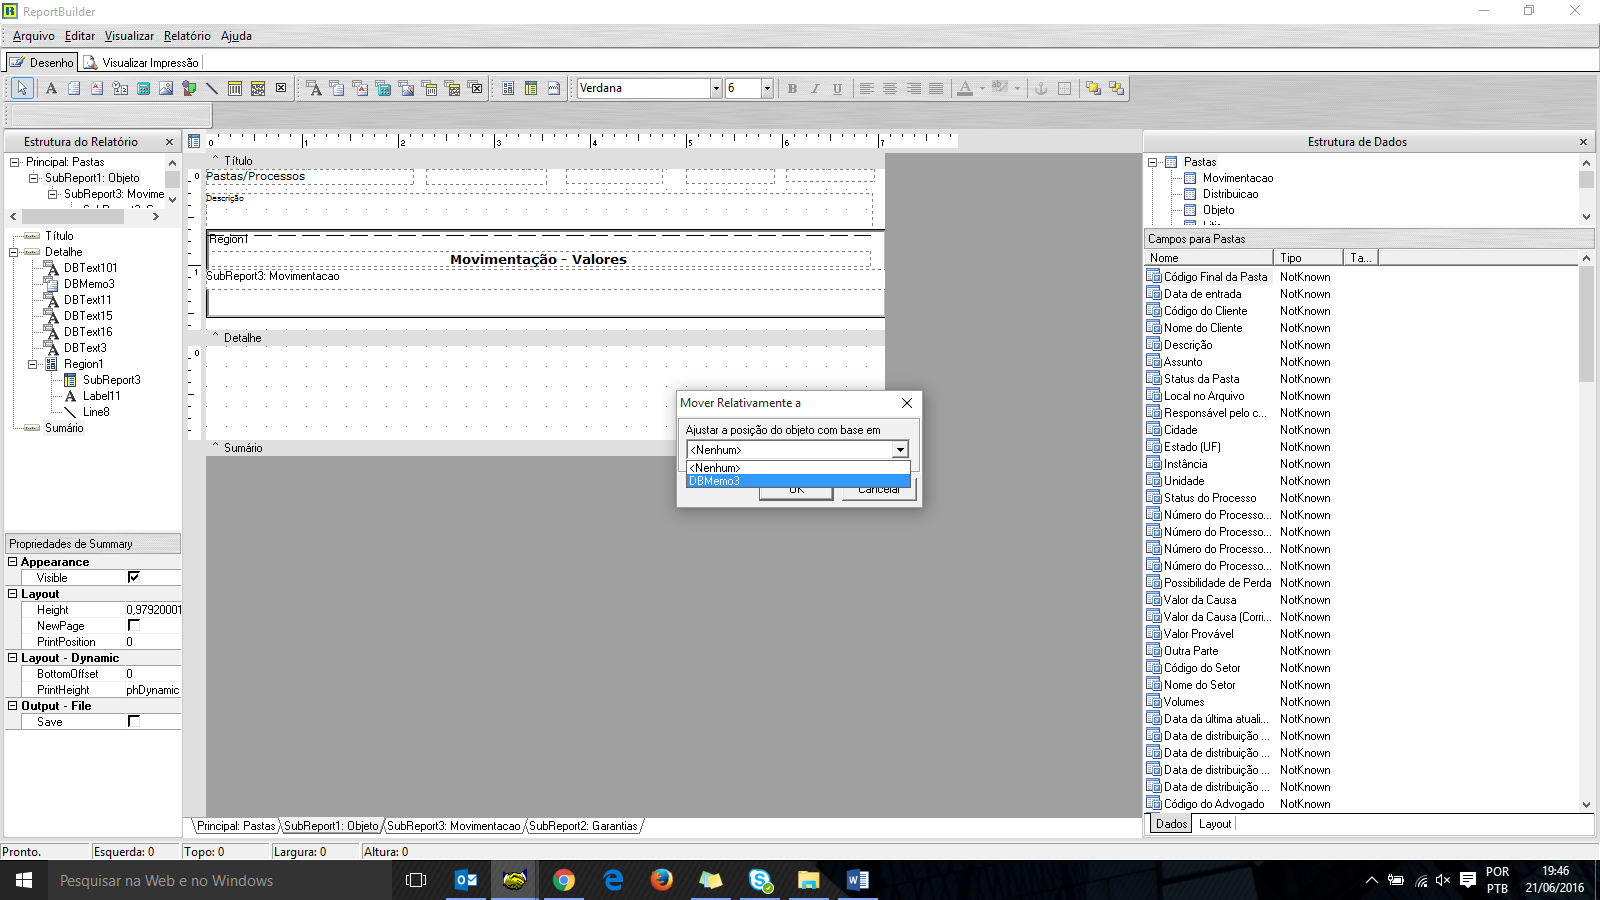Select the DBMemo data tool
Image resolution: width=1600 pixels, height=900 pixels.
[337, 88]
